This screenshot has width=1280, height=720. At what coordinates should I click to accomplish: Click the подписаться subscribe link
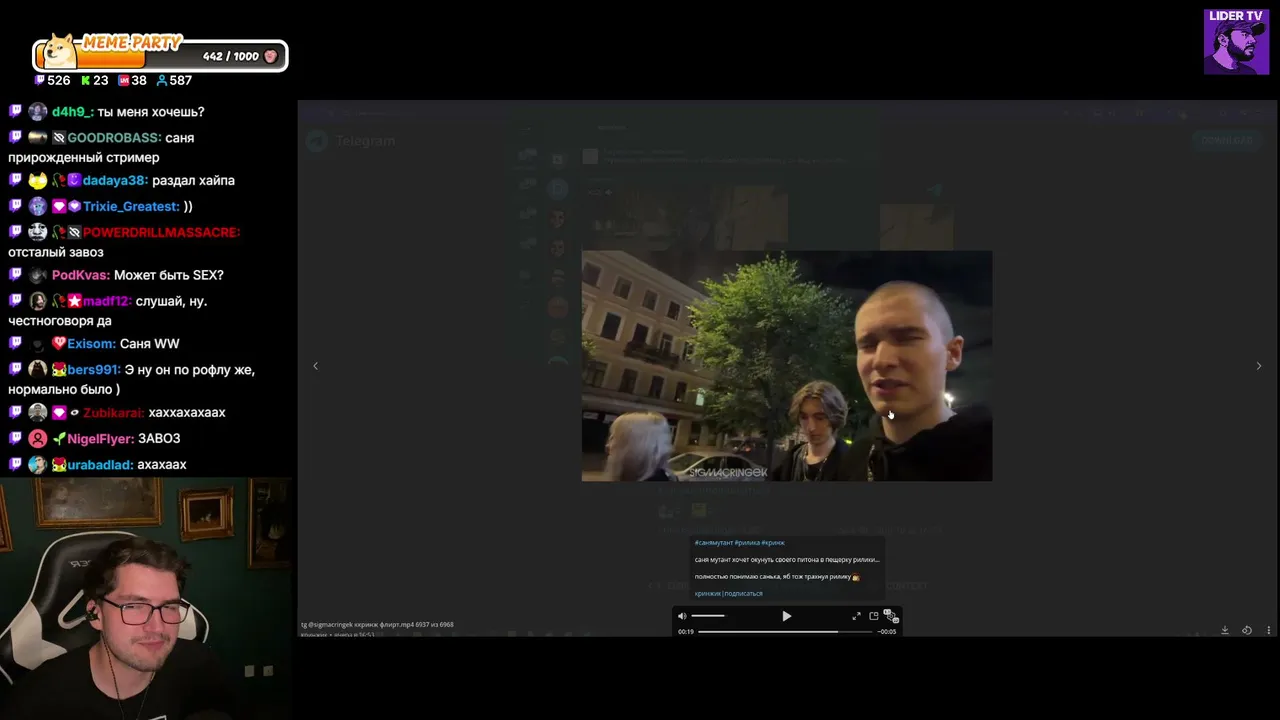(743, 594)
